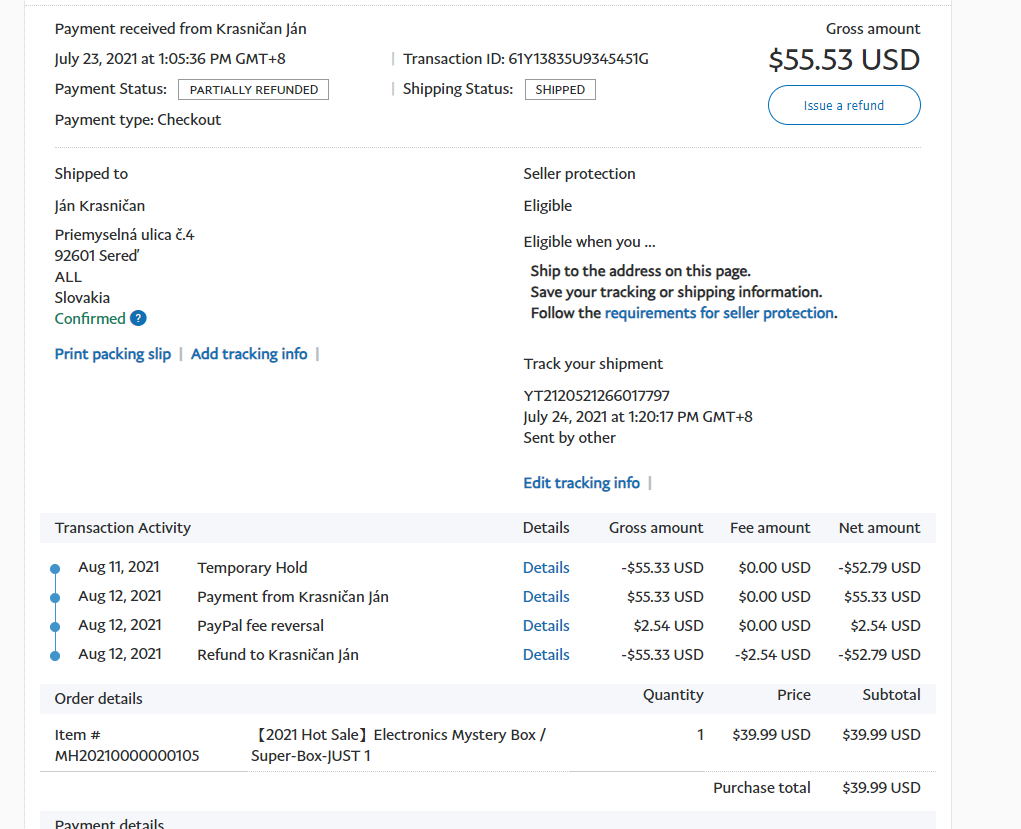Show Details for Refund to Krasničan Ján

[546, 655]
